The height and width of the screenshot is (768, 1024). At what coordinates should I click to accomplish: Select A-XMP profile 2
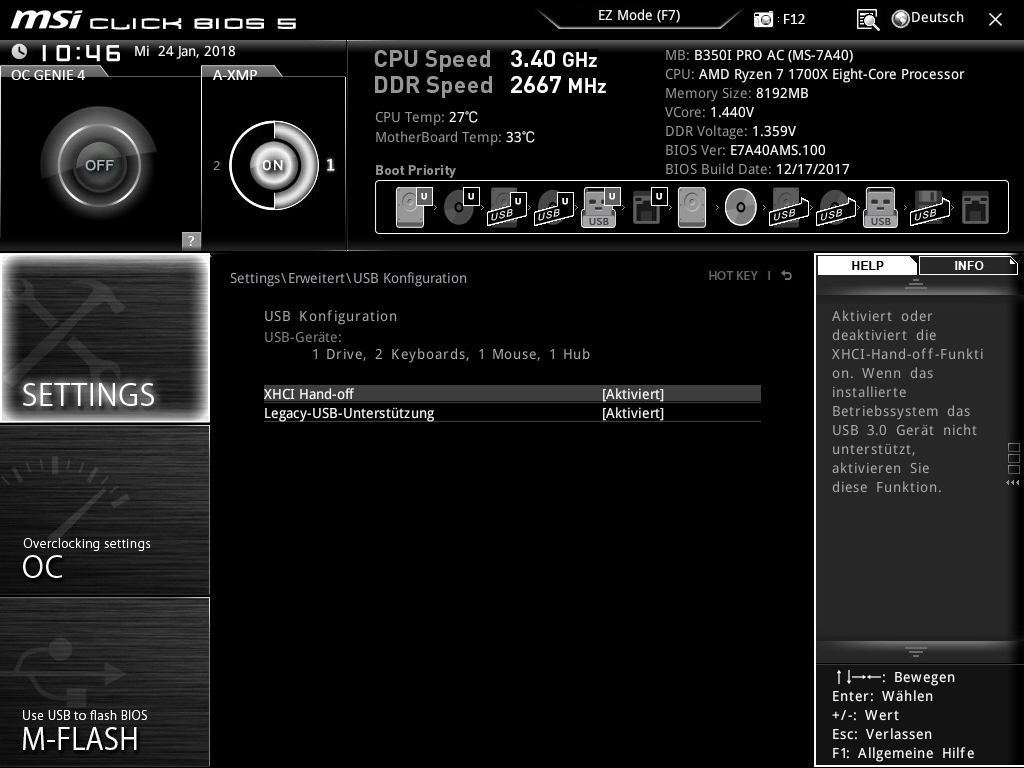217,166
